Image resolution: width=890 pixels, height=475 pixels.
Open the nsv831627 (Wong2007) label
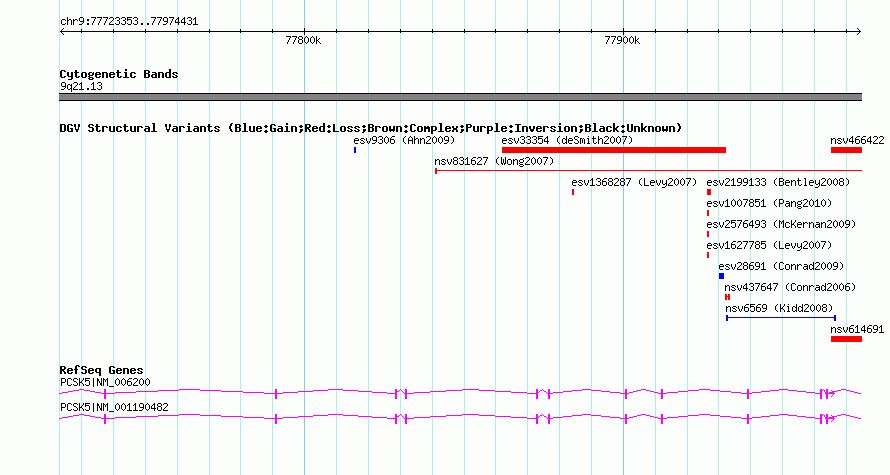point(494,161)
